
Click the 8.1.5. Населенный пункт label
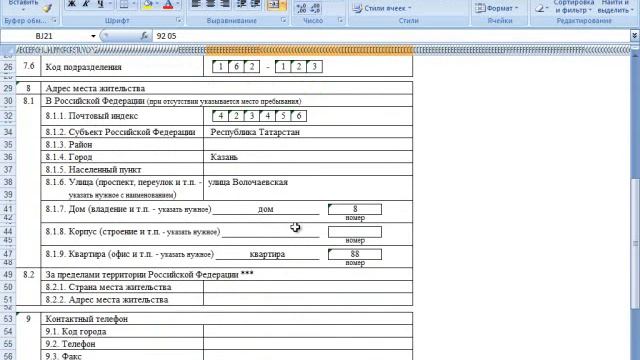tap(93, 169)
